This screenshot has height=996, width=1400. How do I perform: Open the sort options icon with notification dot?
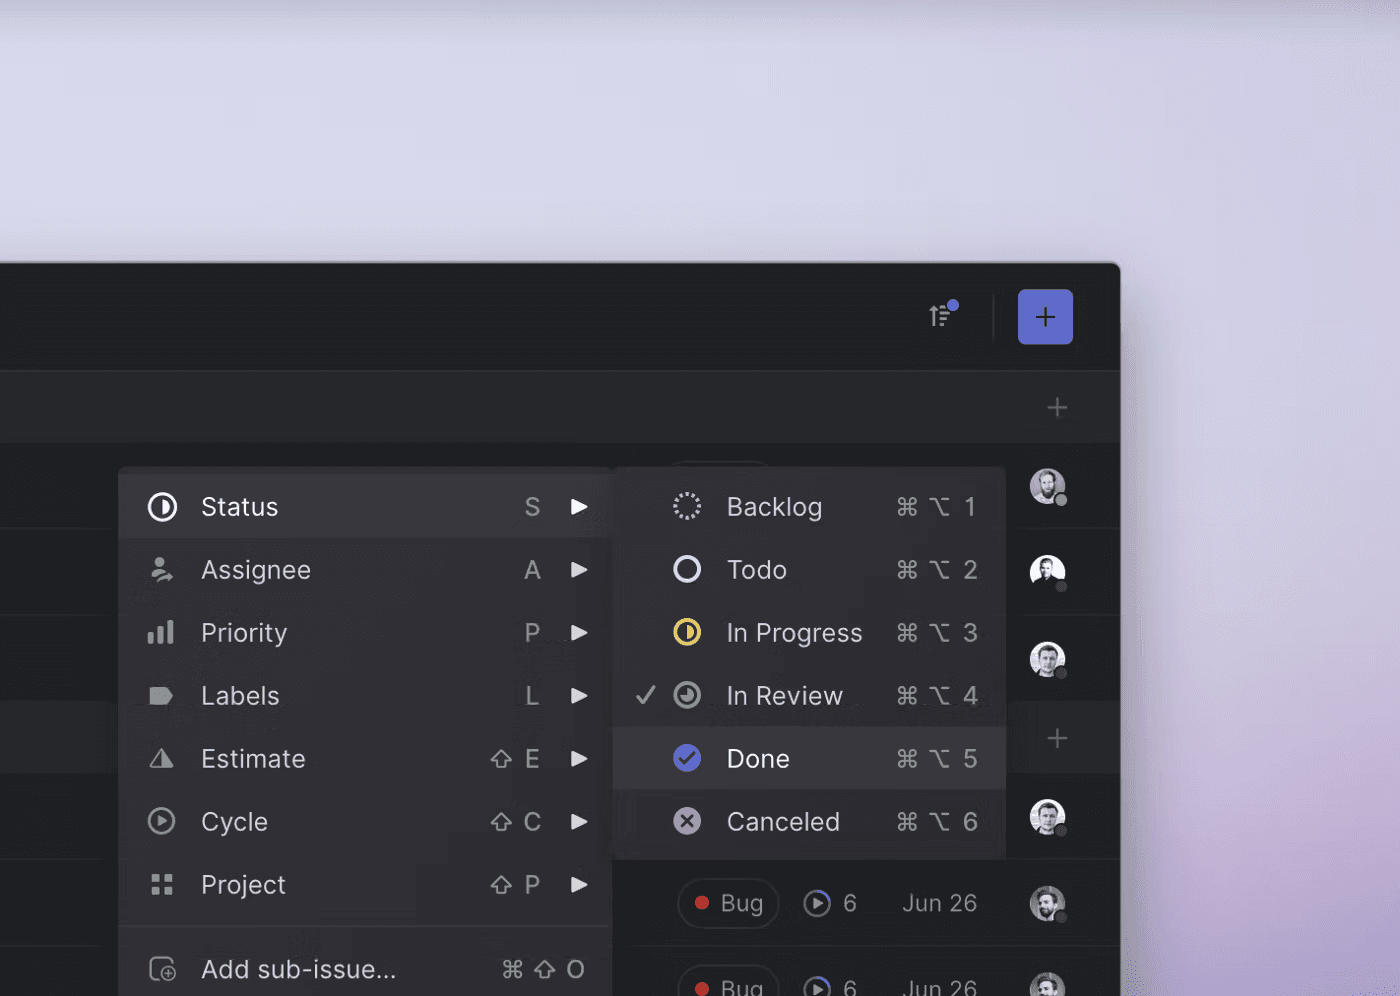(x=941, y=314)
